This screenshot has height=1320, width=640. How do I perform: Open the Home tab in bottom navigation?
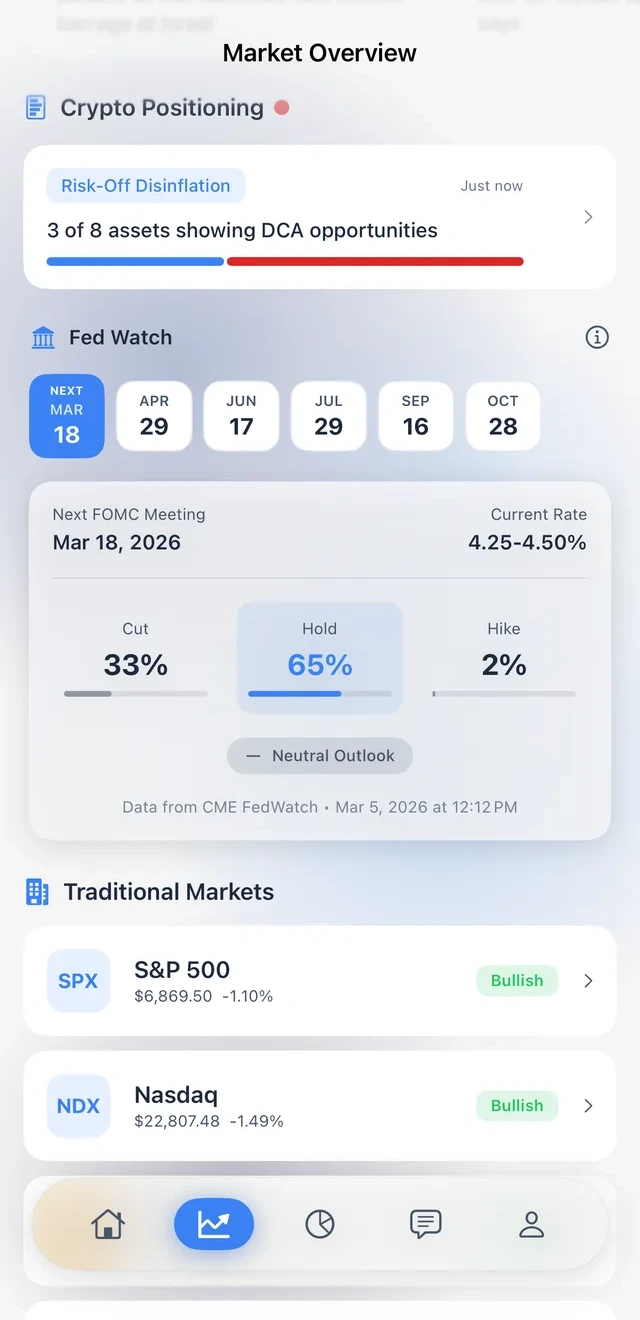click(x=108, y=1223)
